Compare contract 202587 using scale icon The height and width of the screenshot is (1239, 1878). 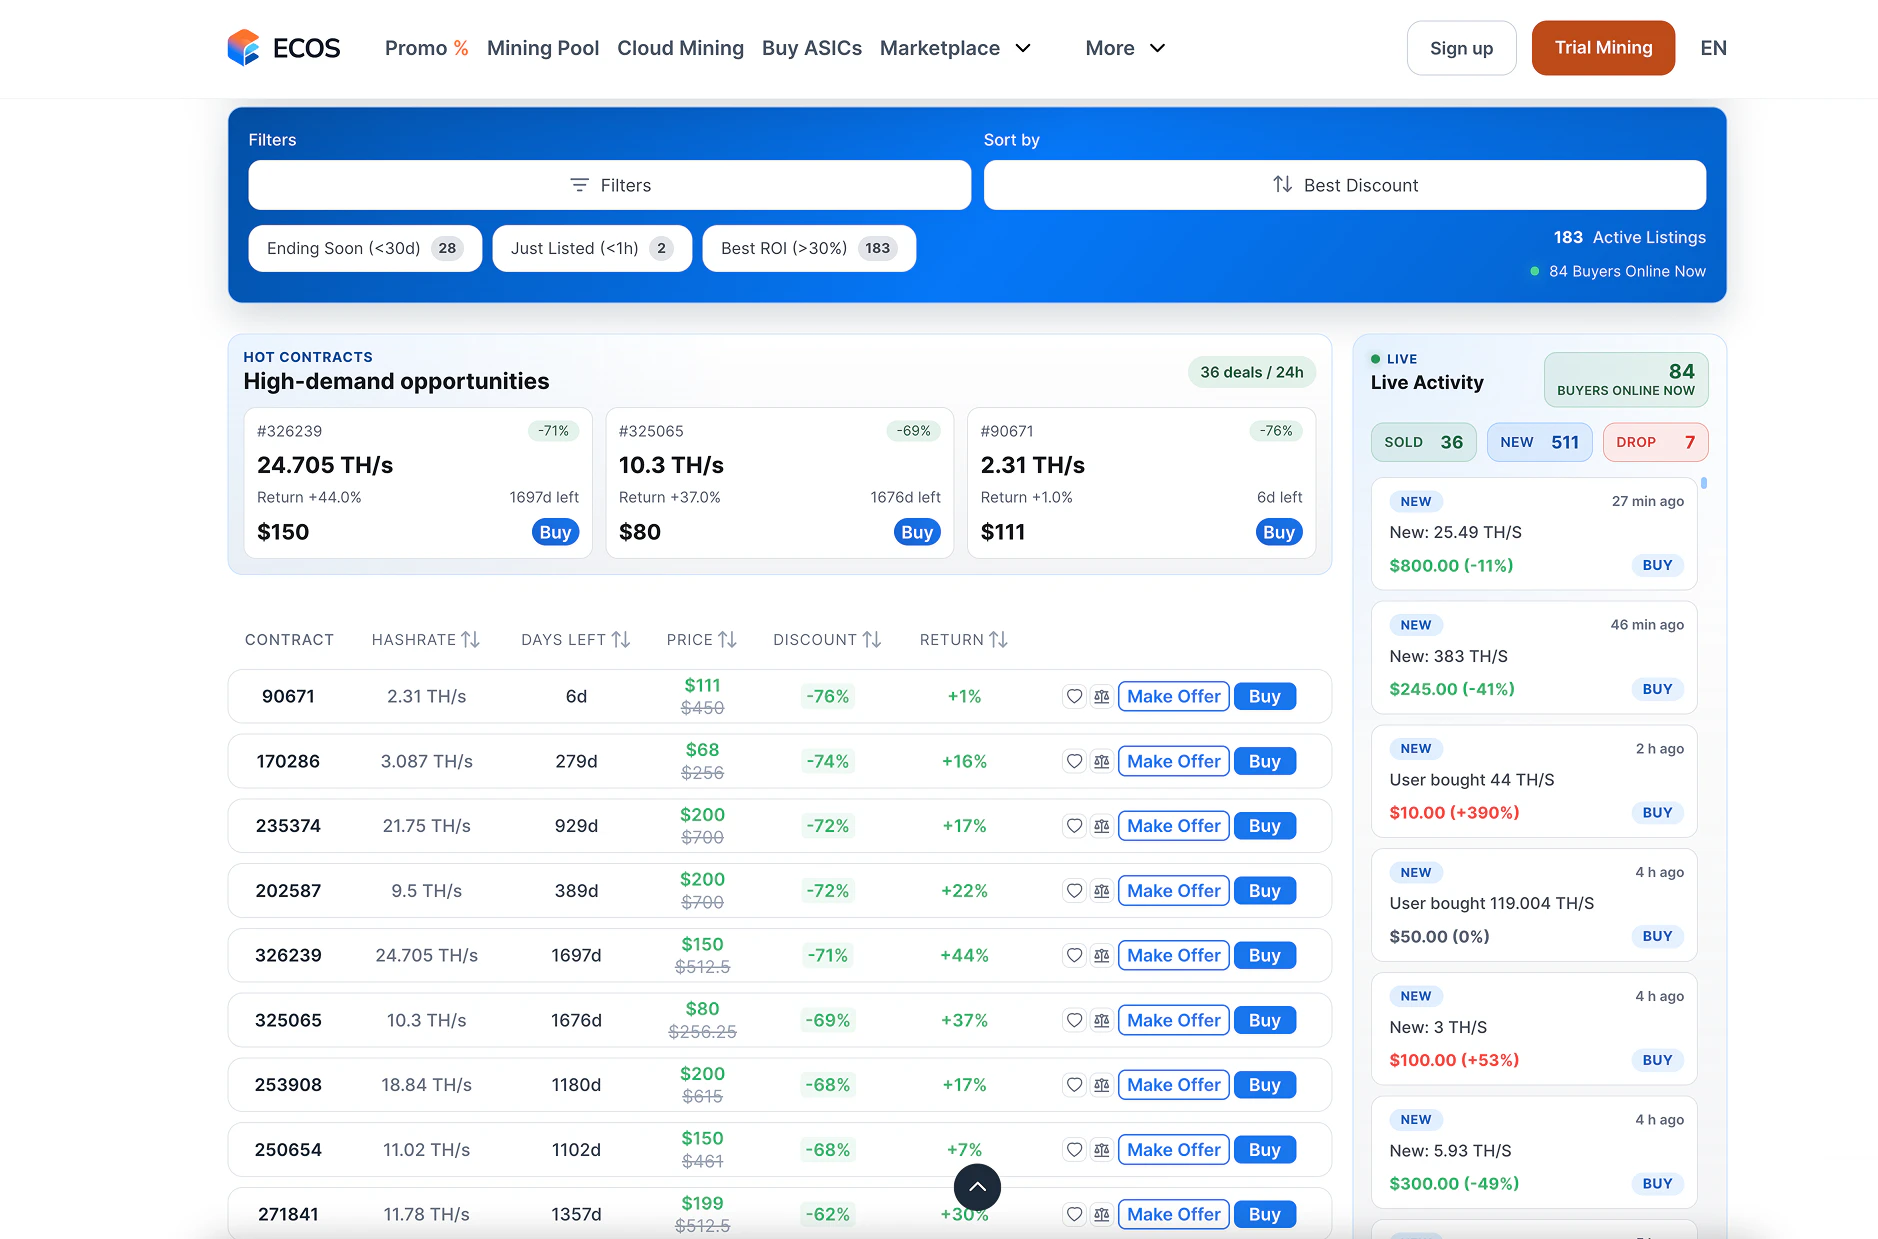click(1101, 891)
